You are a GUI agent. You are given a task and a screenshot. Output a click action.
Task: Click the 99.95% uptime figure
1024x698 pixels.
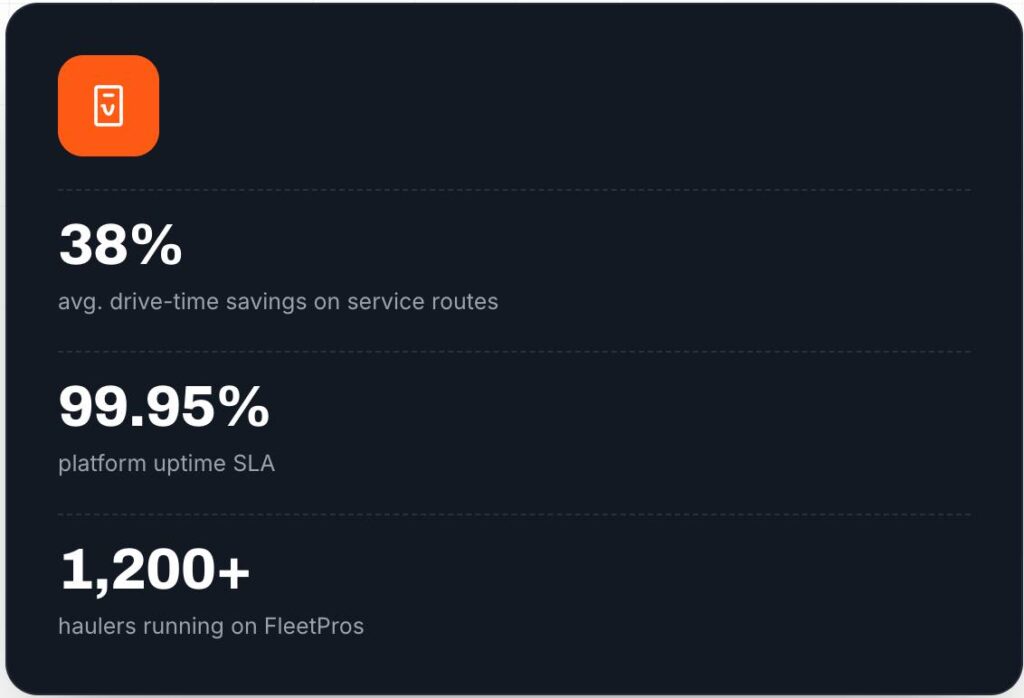pos(164,406)
